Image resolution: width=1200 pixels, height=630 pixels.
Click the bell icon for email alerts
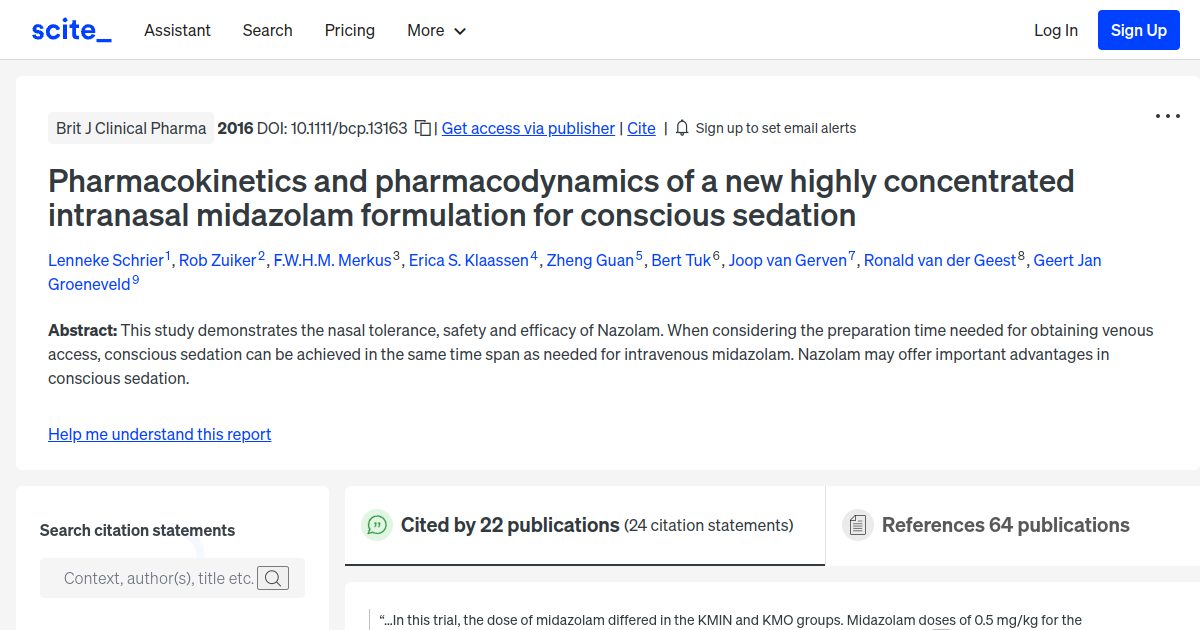[x=681, y=128]
